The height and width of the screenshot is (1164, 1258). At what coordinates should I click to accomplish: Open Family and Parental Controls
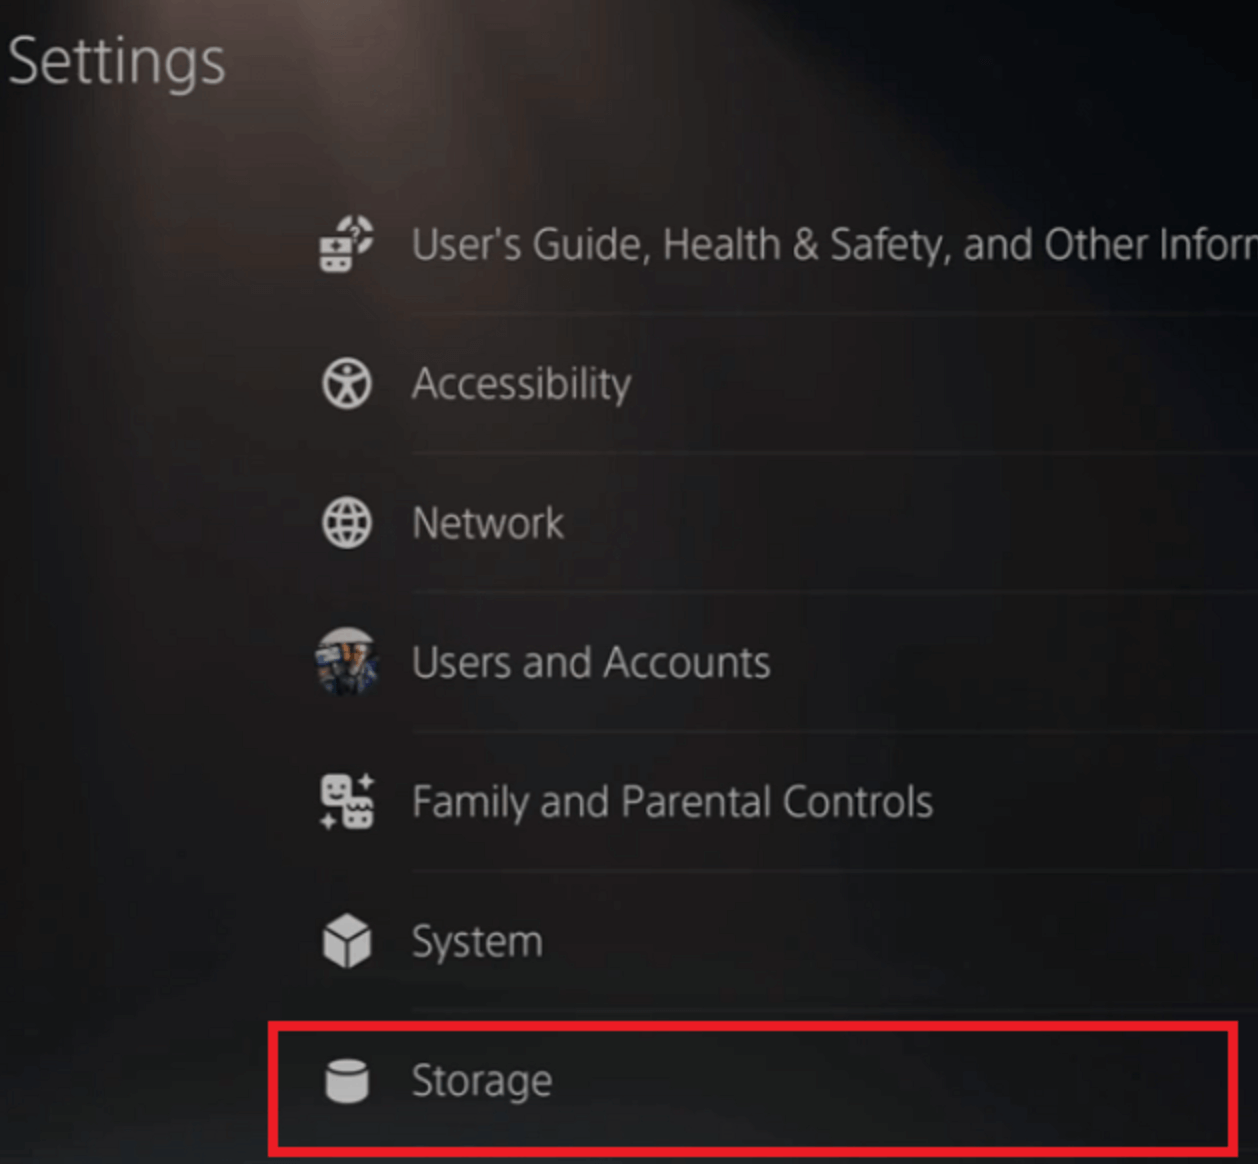(672, 801)
